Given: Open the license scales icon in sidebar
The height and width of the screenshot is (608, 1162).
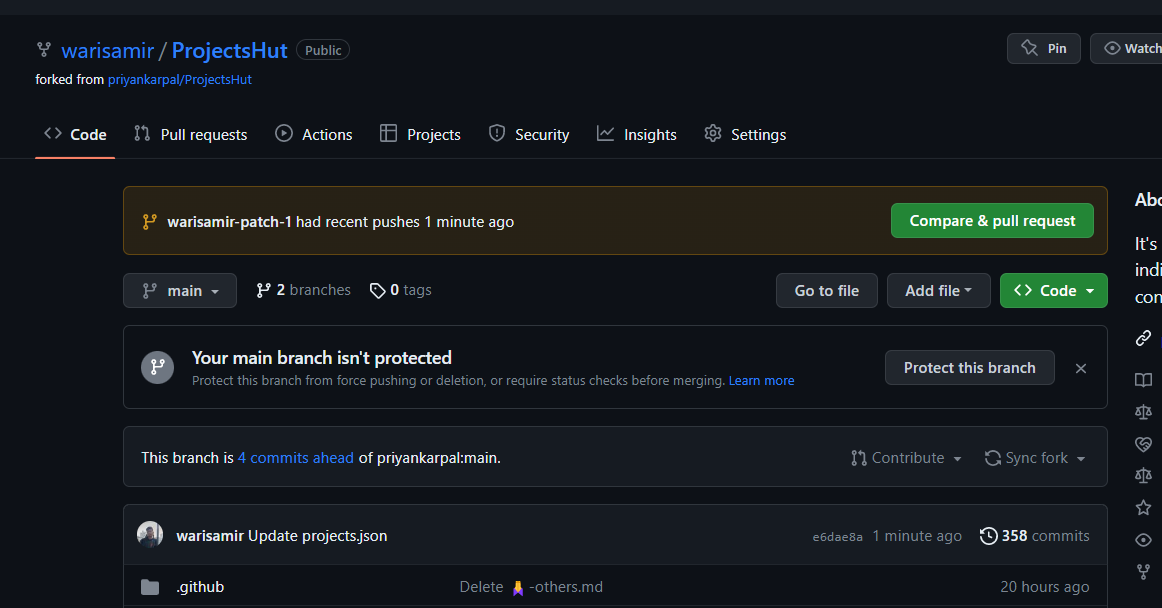Looking at the screenshot, I should [x=1143, y=411].
